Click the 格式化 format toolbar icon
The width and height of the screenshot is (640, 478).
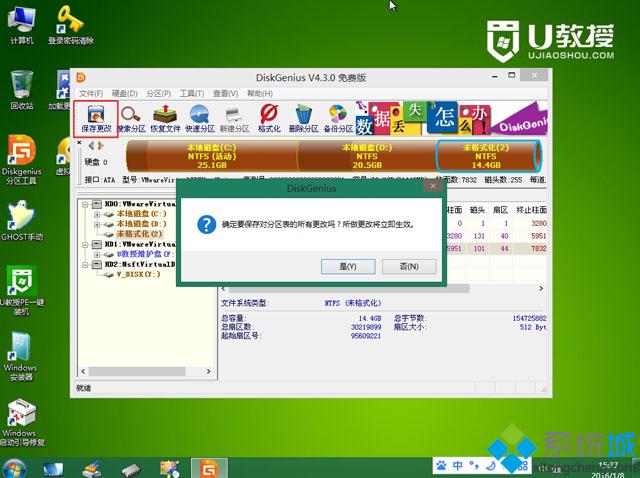pyautogui.click(x=269, y=119)
